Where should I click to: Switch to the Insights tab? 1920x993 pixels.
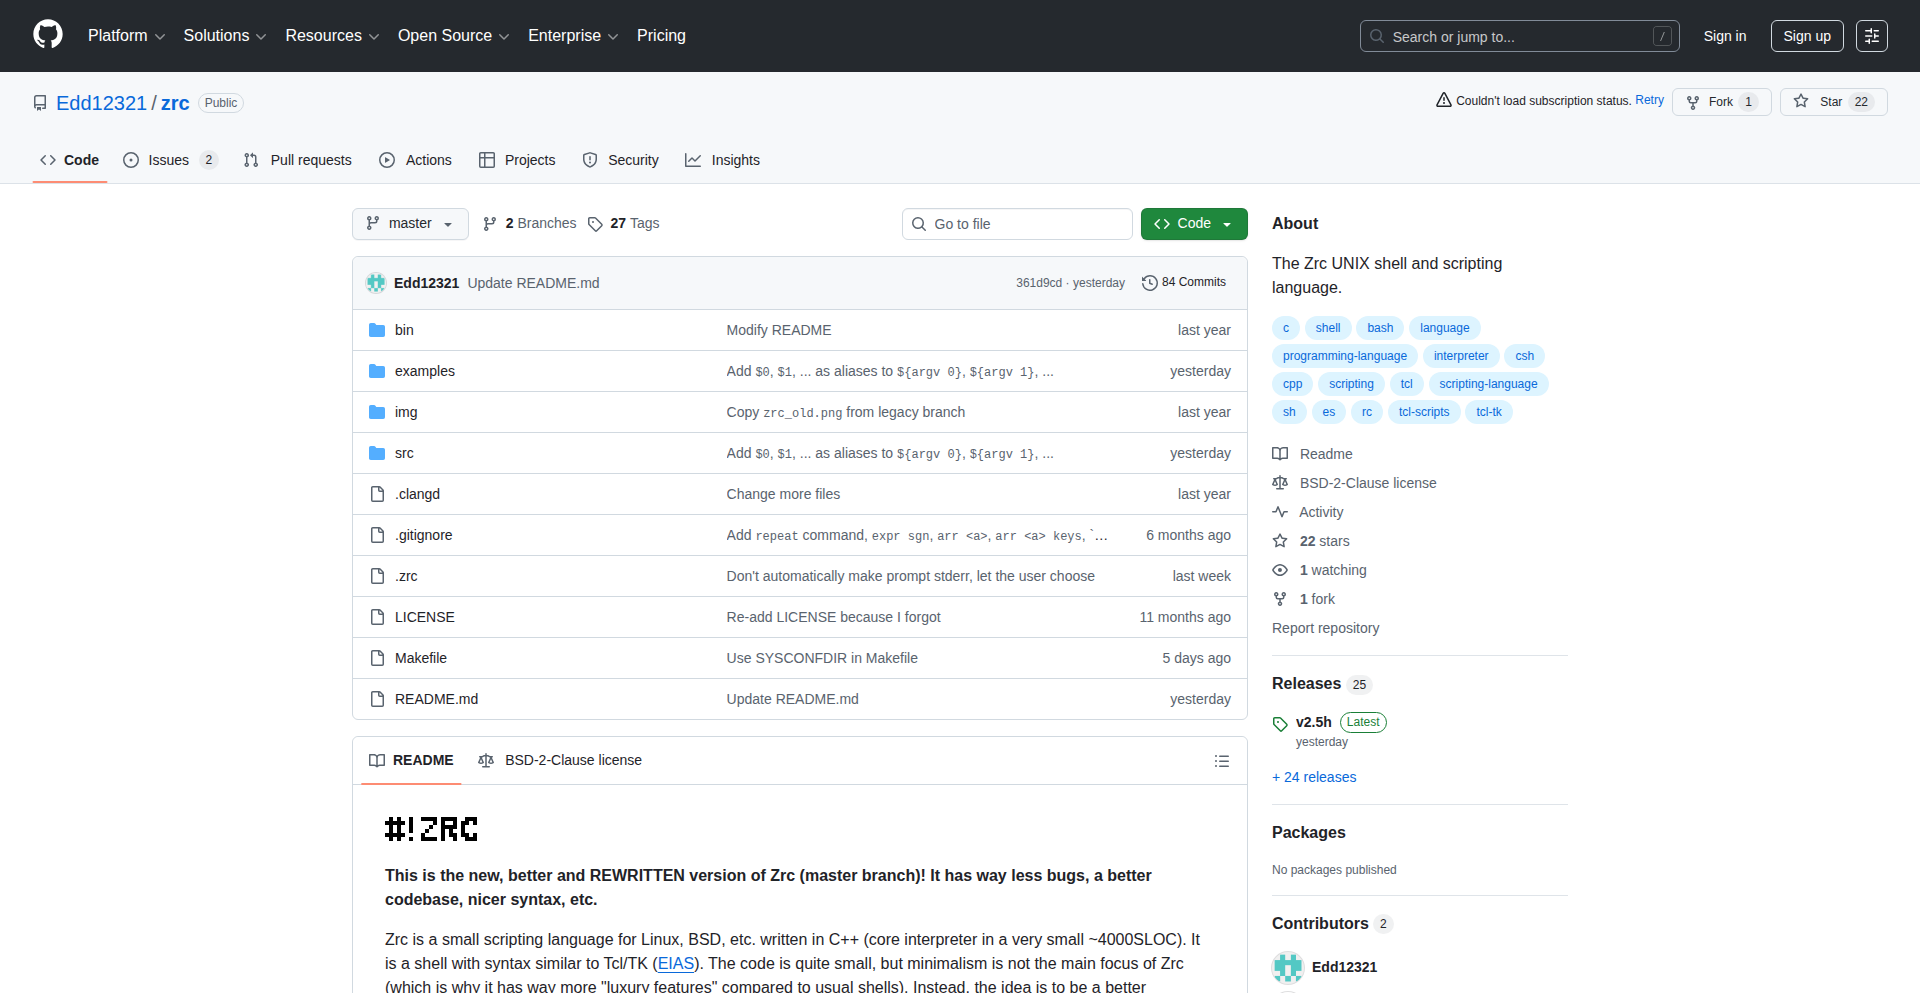coord(722,160)
